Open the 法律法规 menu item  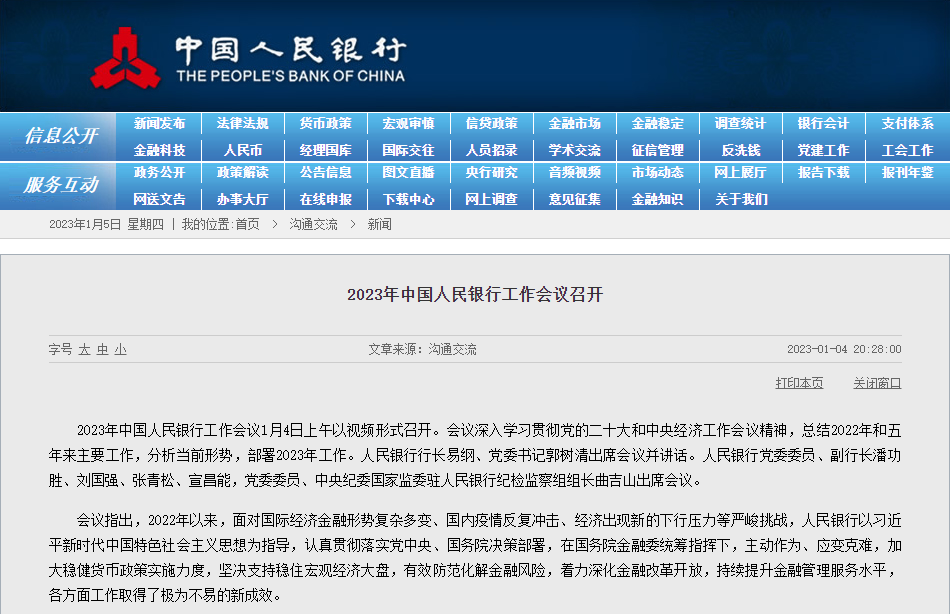point(243,123)
